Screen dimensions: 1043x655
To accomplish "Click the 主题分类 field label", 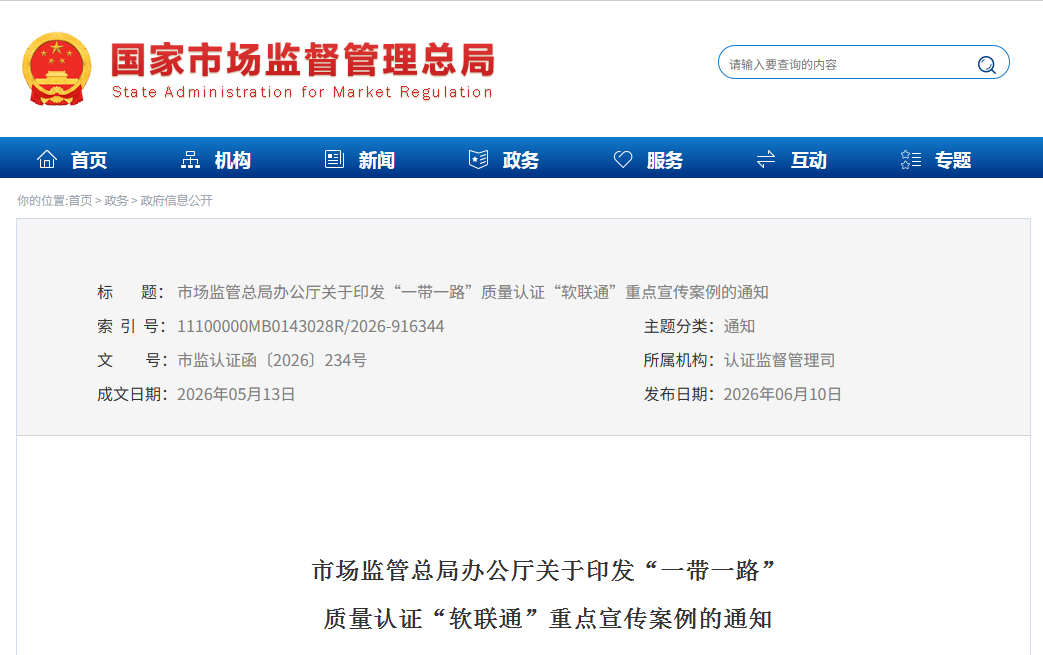I will (678, 327).
